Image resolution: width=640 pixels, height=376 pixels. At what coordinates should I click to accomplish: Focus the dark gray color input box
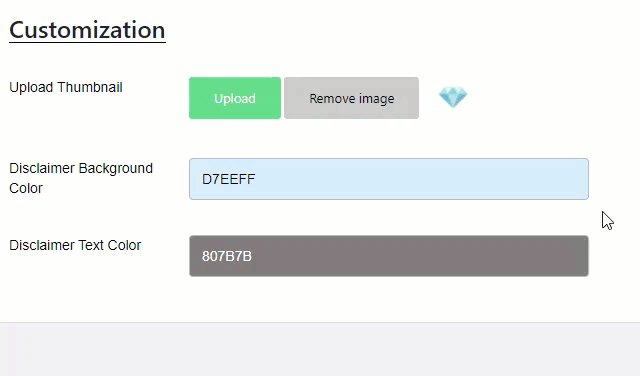tap(389, 256)
